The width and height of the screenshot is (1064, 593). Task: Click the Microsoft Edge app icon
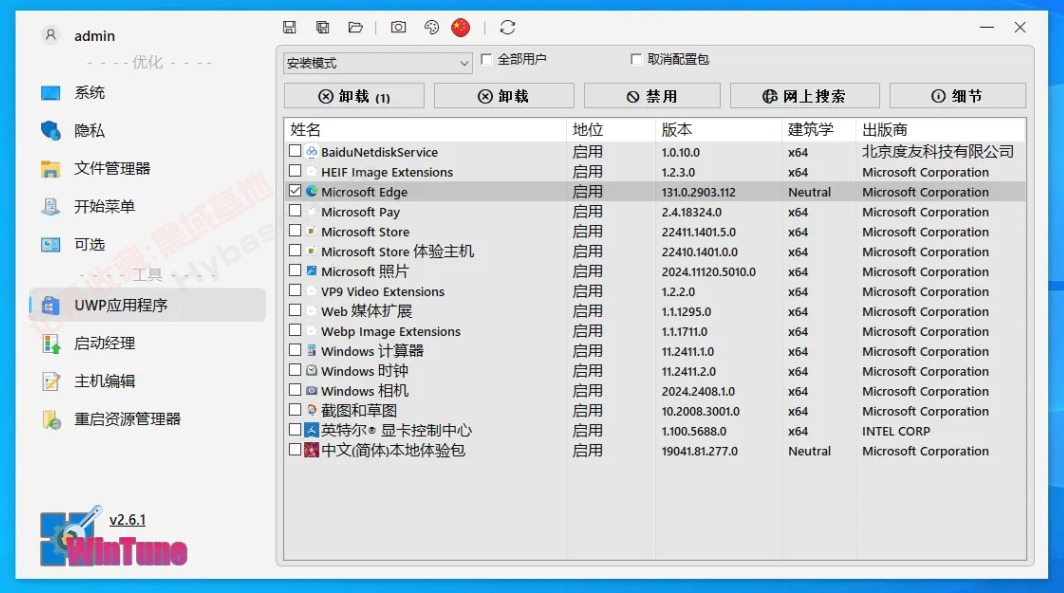[x=311, y=191]
